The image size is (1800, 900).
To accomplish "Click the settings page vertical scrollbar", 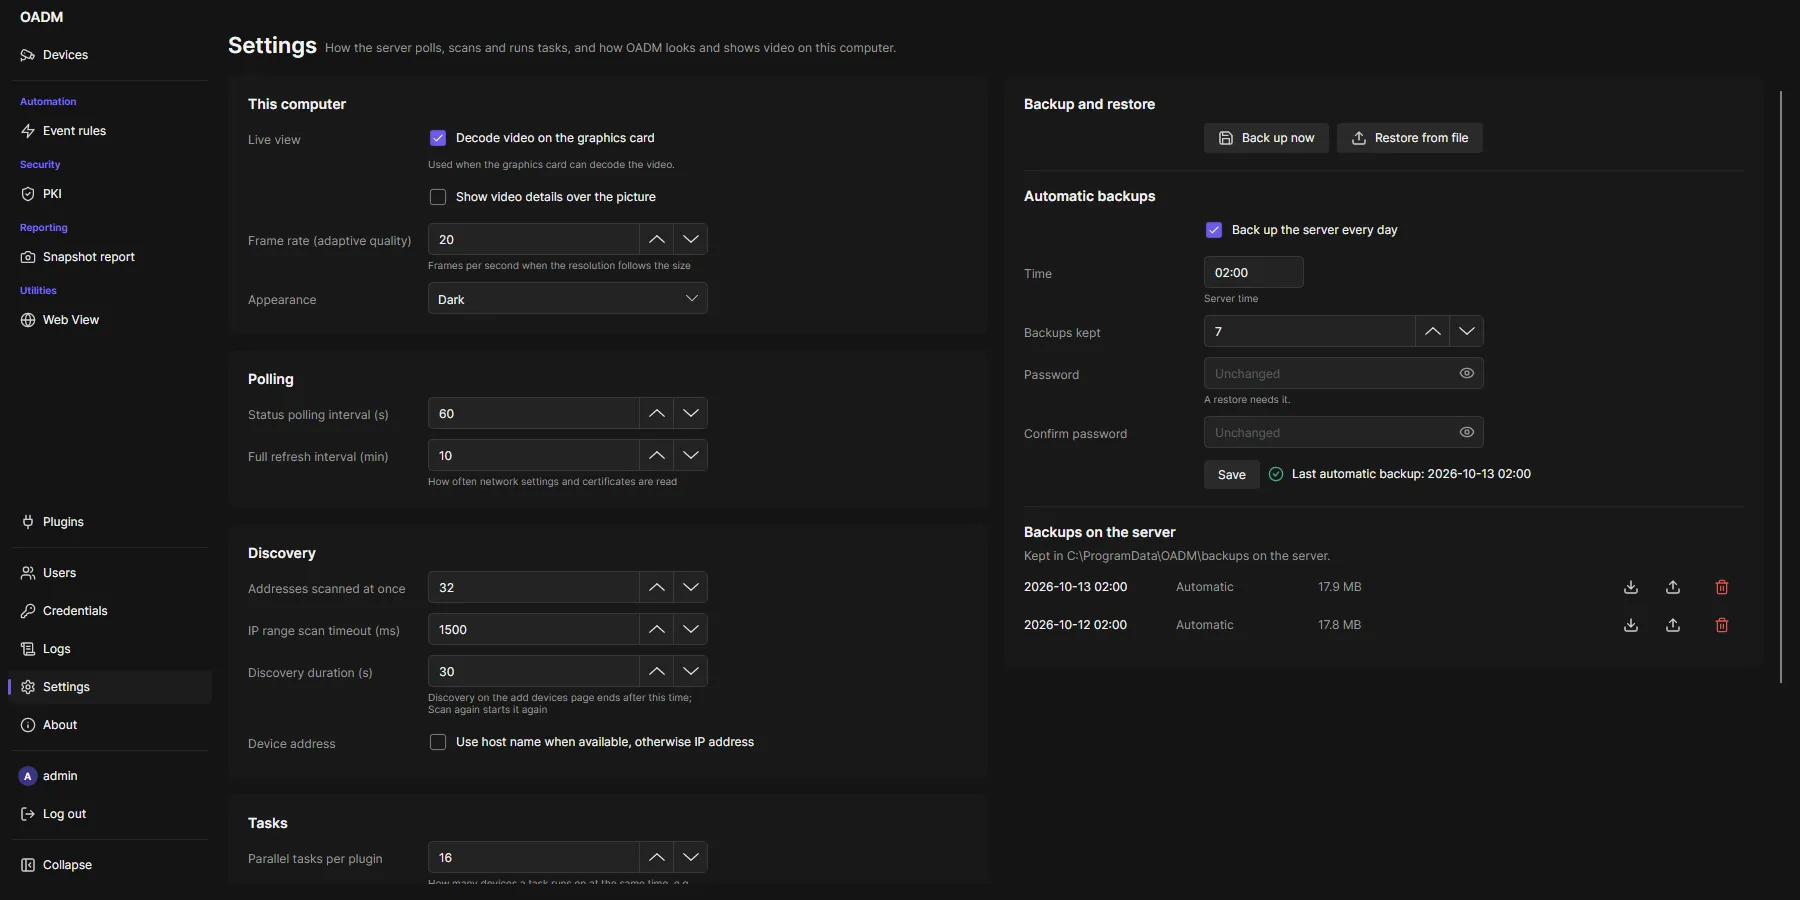I will (1781, 386).
